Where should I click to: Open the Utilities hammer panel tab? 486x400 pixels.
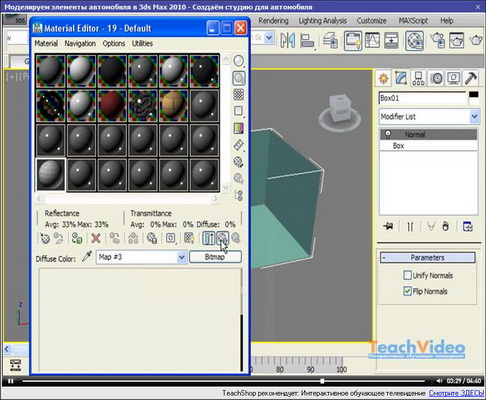click(471, 79)
